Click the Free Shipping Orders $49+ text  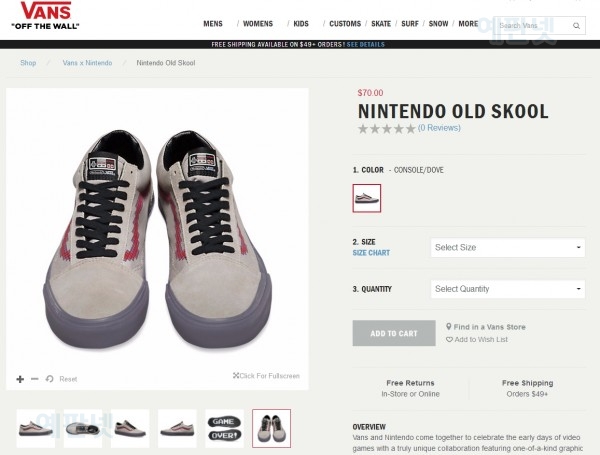click(527, 388)
